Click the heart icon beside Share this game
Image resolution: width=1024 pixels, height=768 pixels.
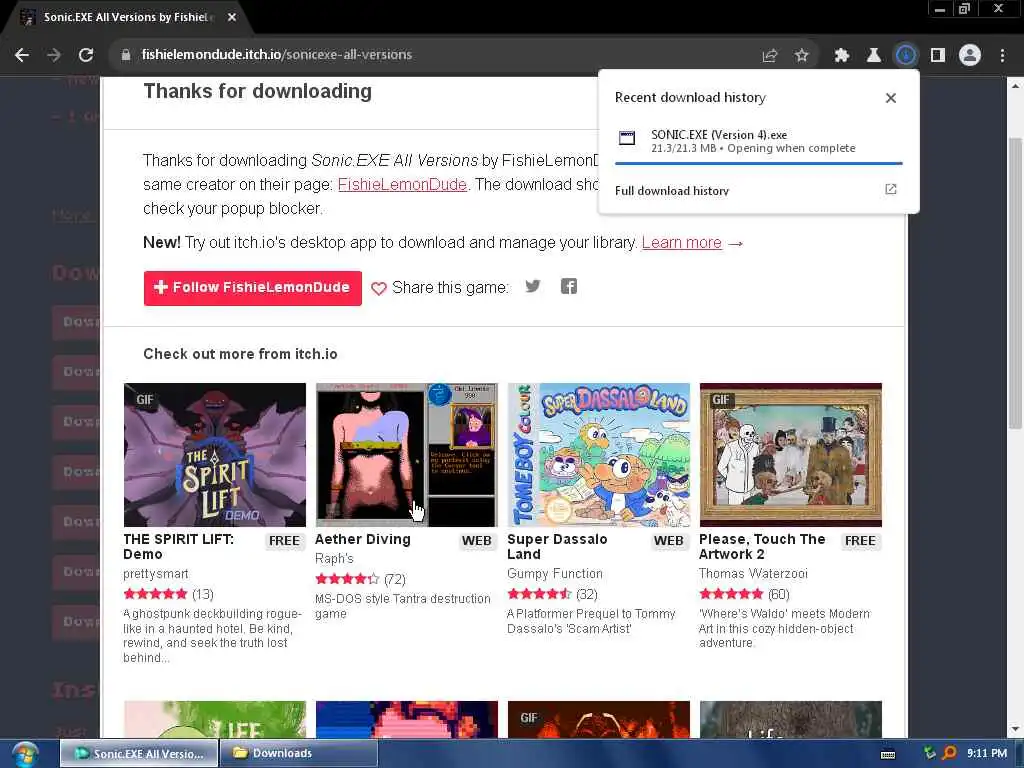point(379,289)
